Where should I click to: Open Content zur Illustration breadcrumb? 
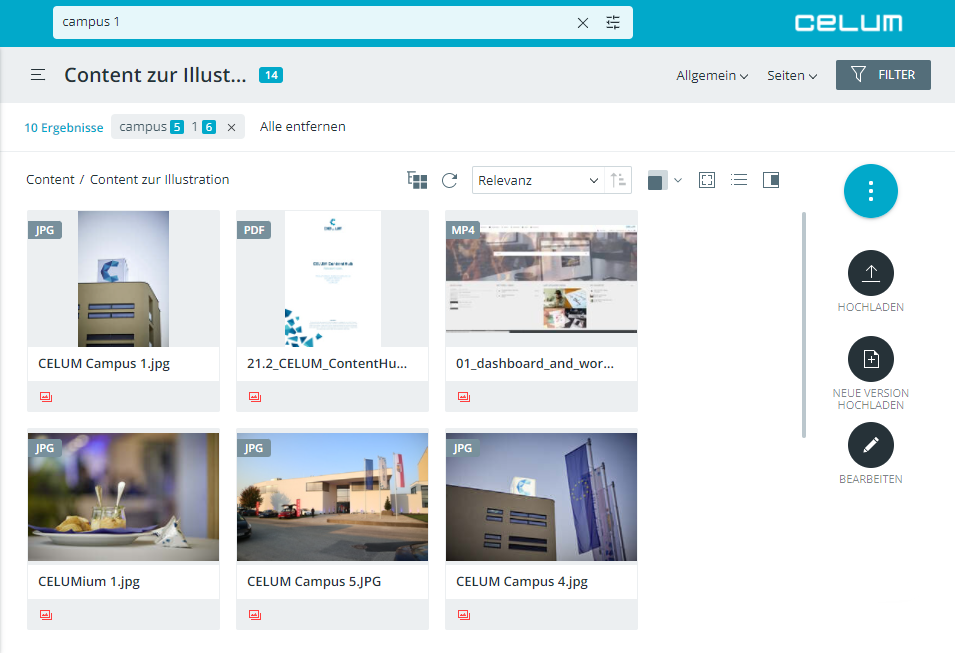click(x=160, y=180)
